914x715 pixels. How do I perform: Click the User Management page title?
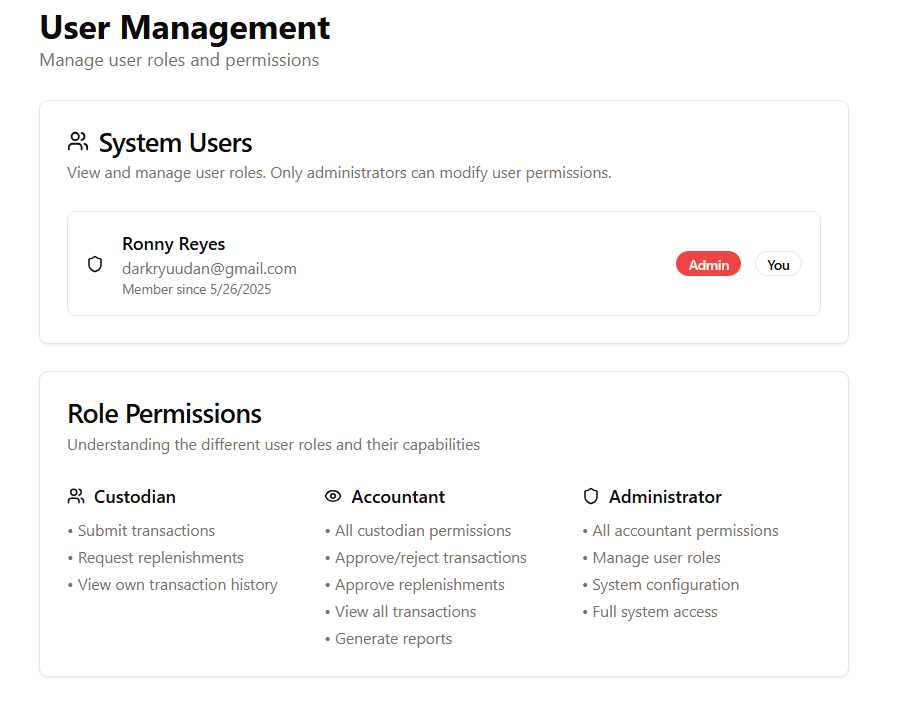click(185, 28)
